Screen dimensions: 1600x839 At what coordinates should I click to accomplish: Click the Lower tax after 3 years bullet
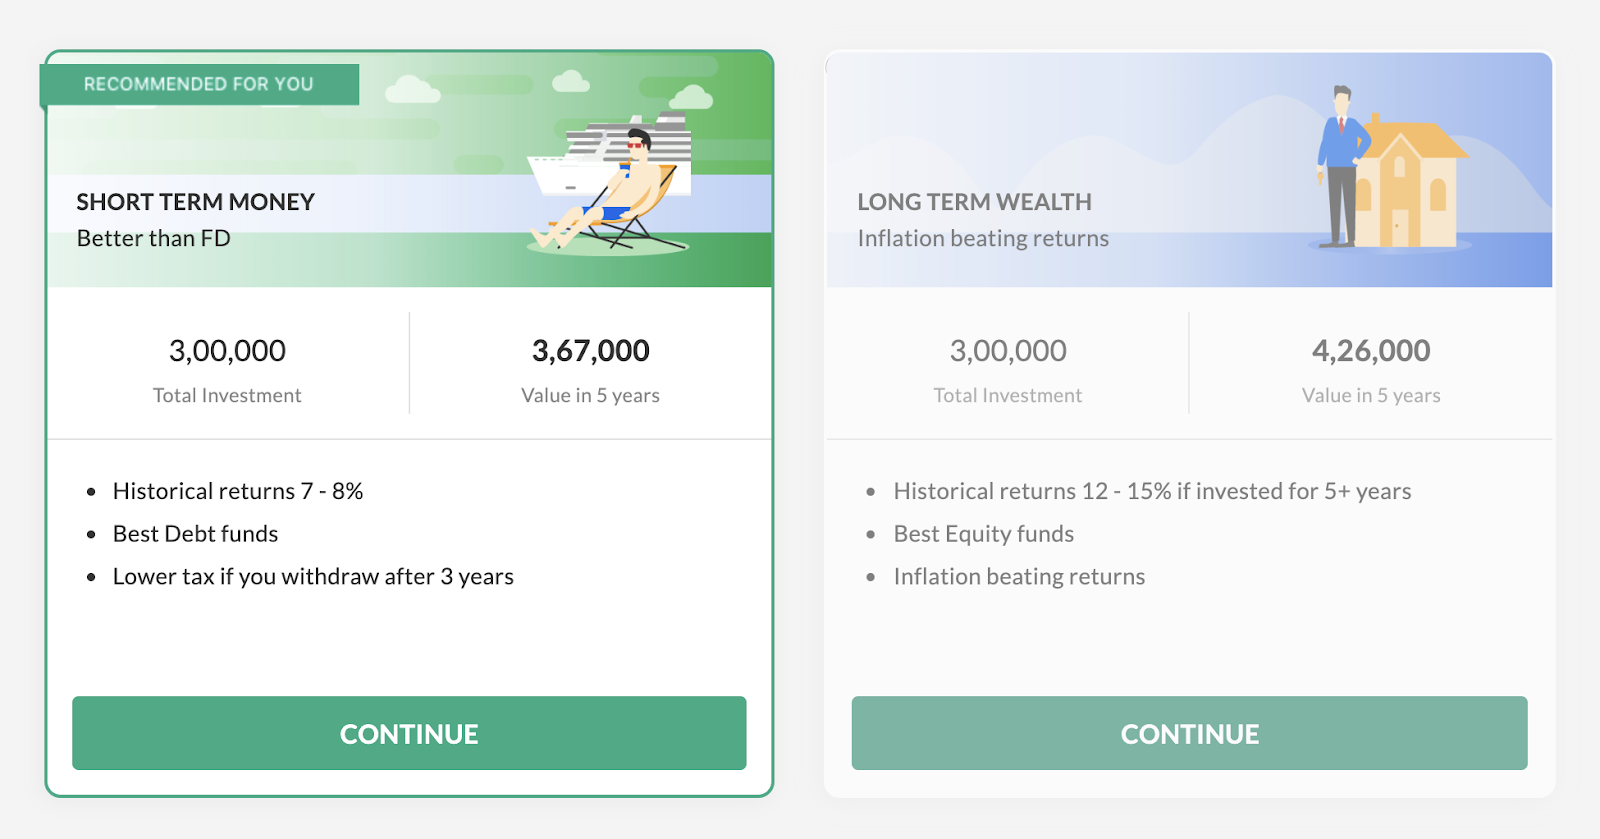[313, 577]
